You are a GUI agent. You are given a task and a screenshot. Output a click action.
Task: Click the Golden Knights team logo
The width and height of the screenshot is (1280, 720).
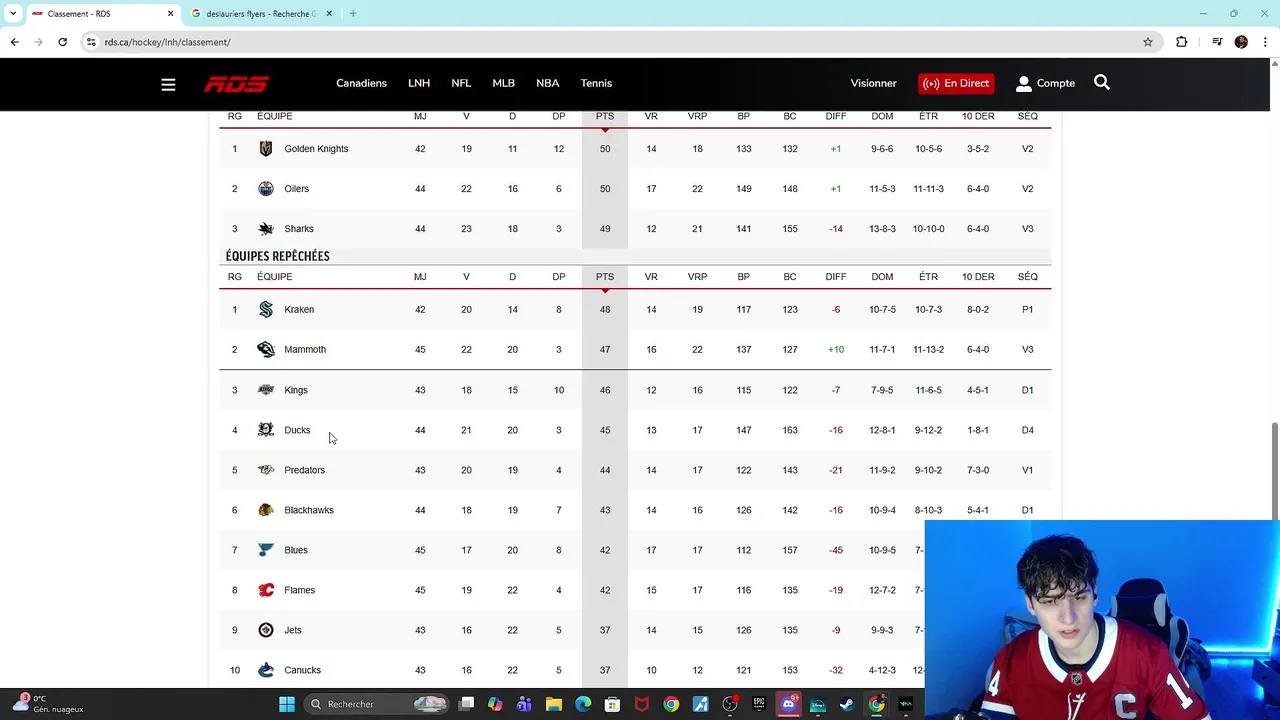pyautogui.click(x=266, y=149)
